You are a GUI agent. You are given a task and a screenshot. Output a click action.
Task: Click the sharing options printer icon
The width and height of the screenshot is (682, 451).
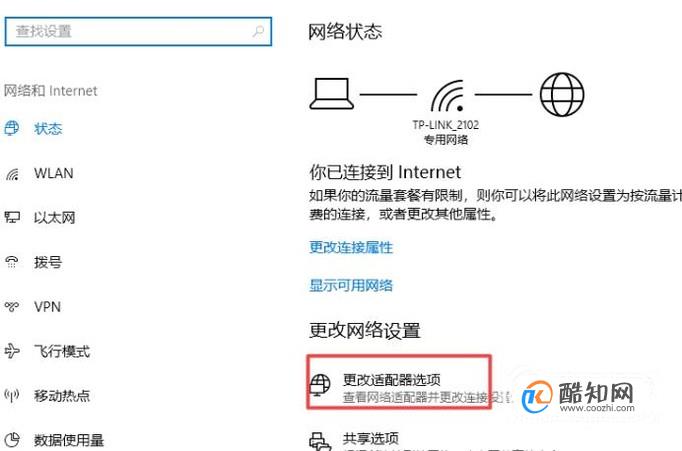tap(320, 441)
